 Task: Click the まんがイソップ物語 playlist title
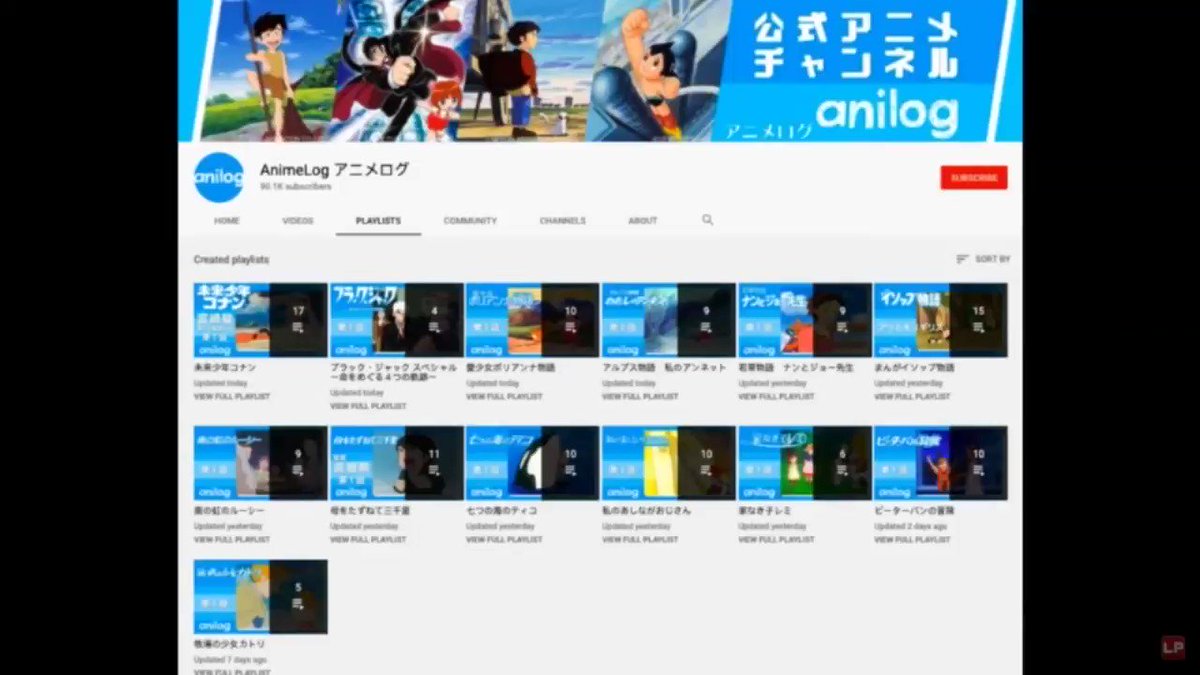point(914,368)
